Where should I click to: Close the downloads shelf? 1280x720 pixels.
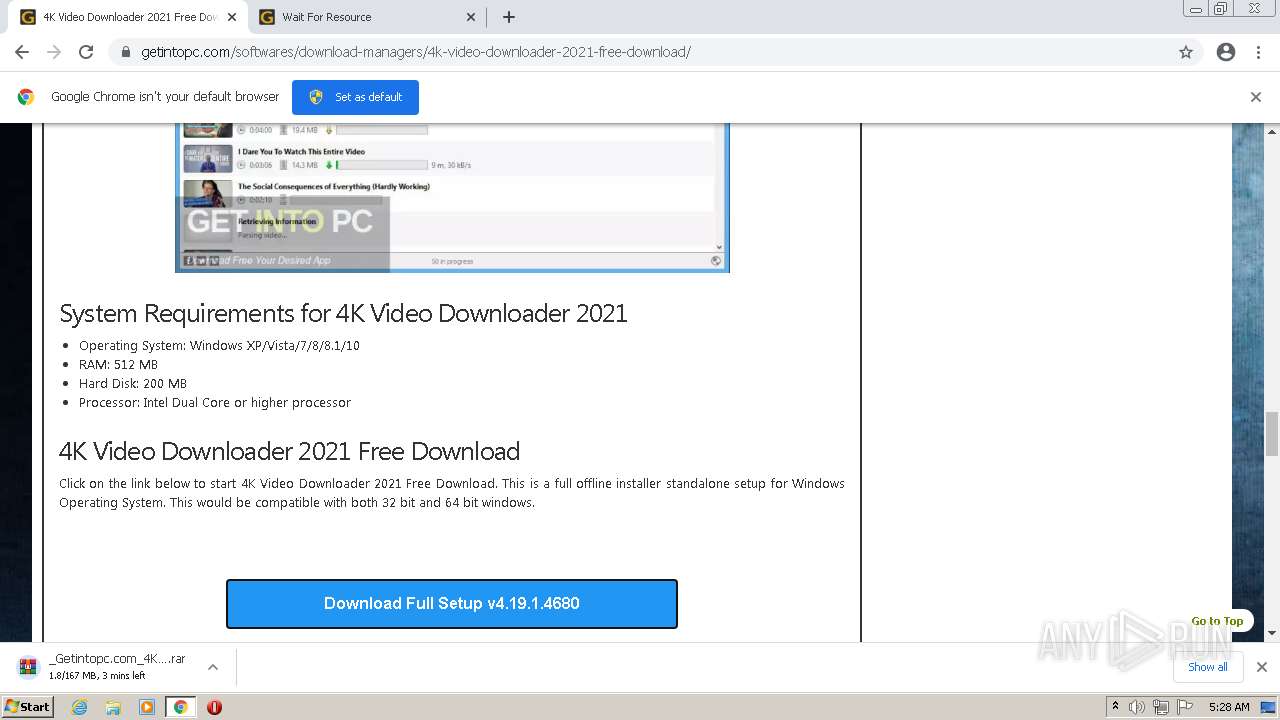click(x=1262, y=667)
